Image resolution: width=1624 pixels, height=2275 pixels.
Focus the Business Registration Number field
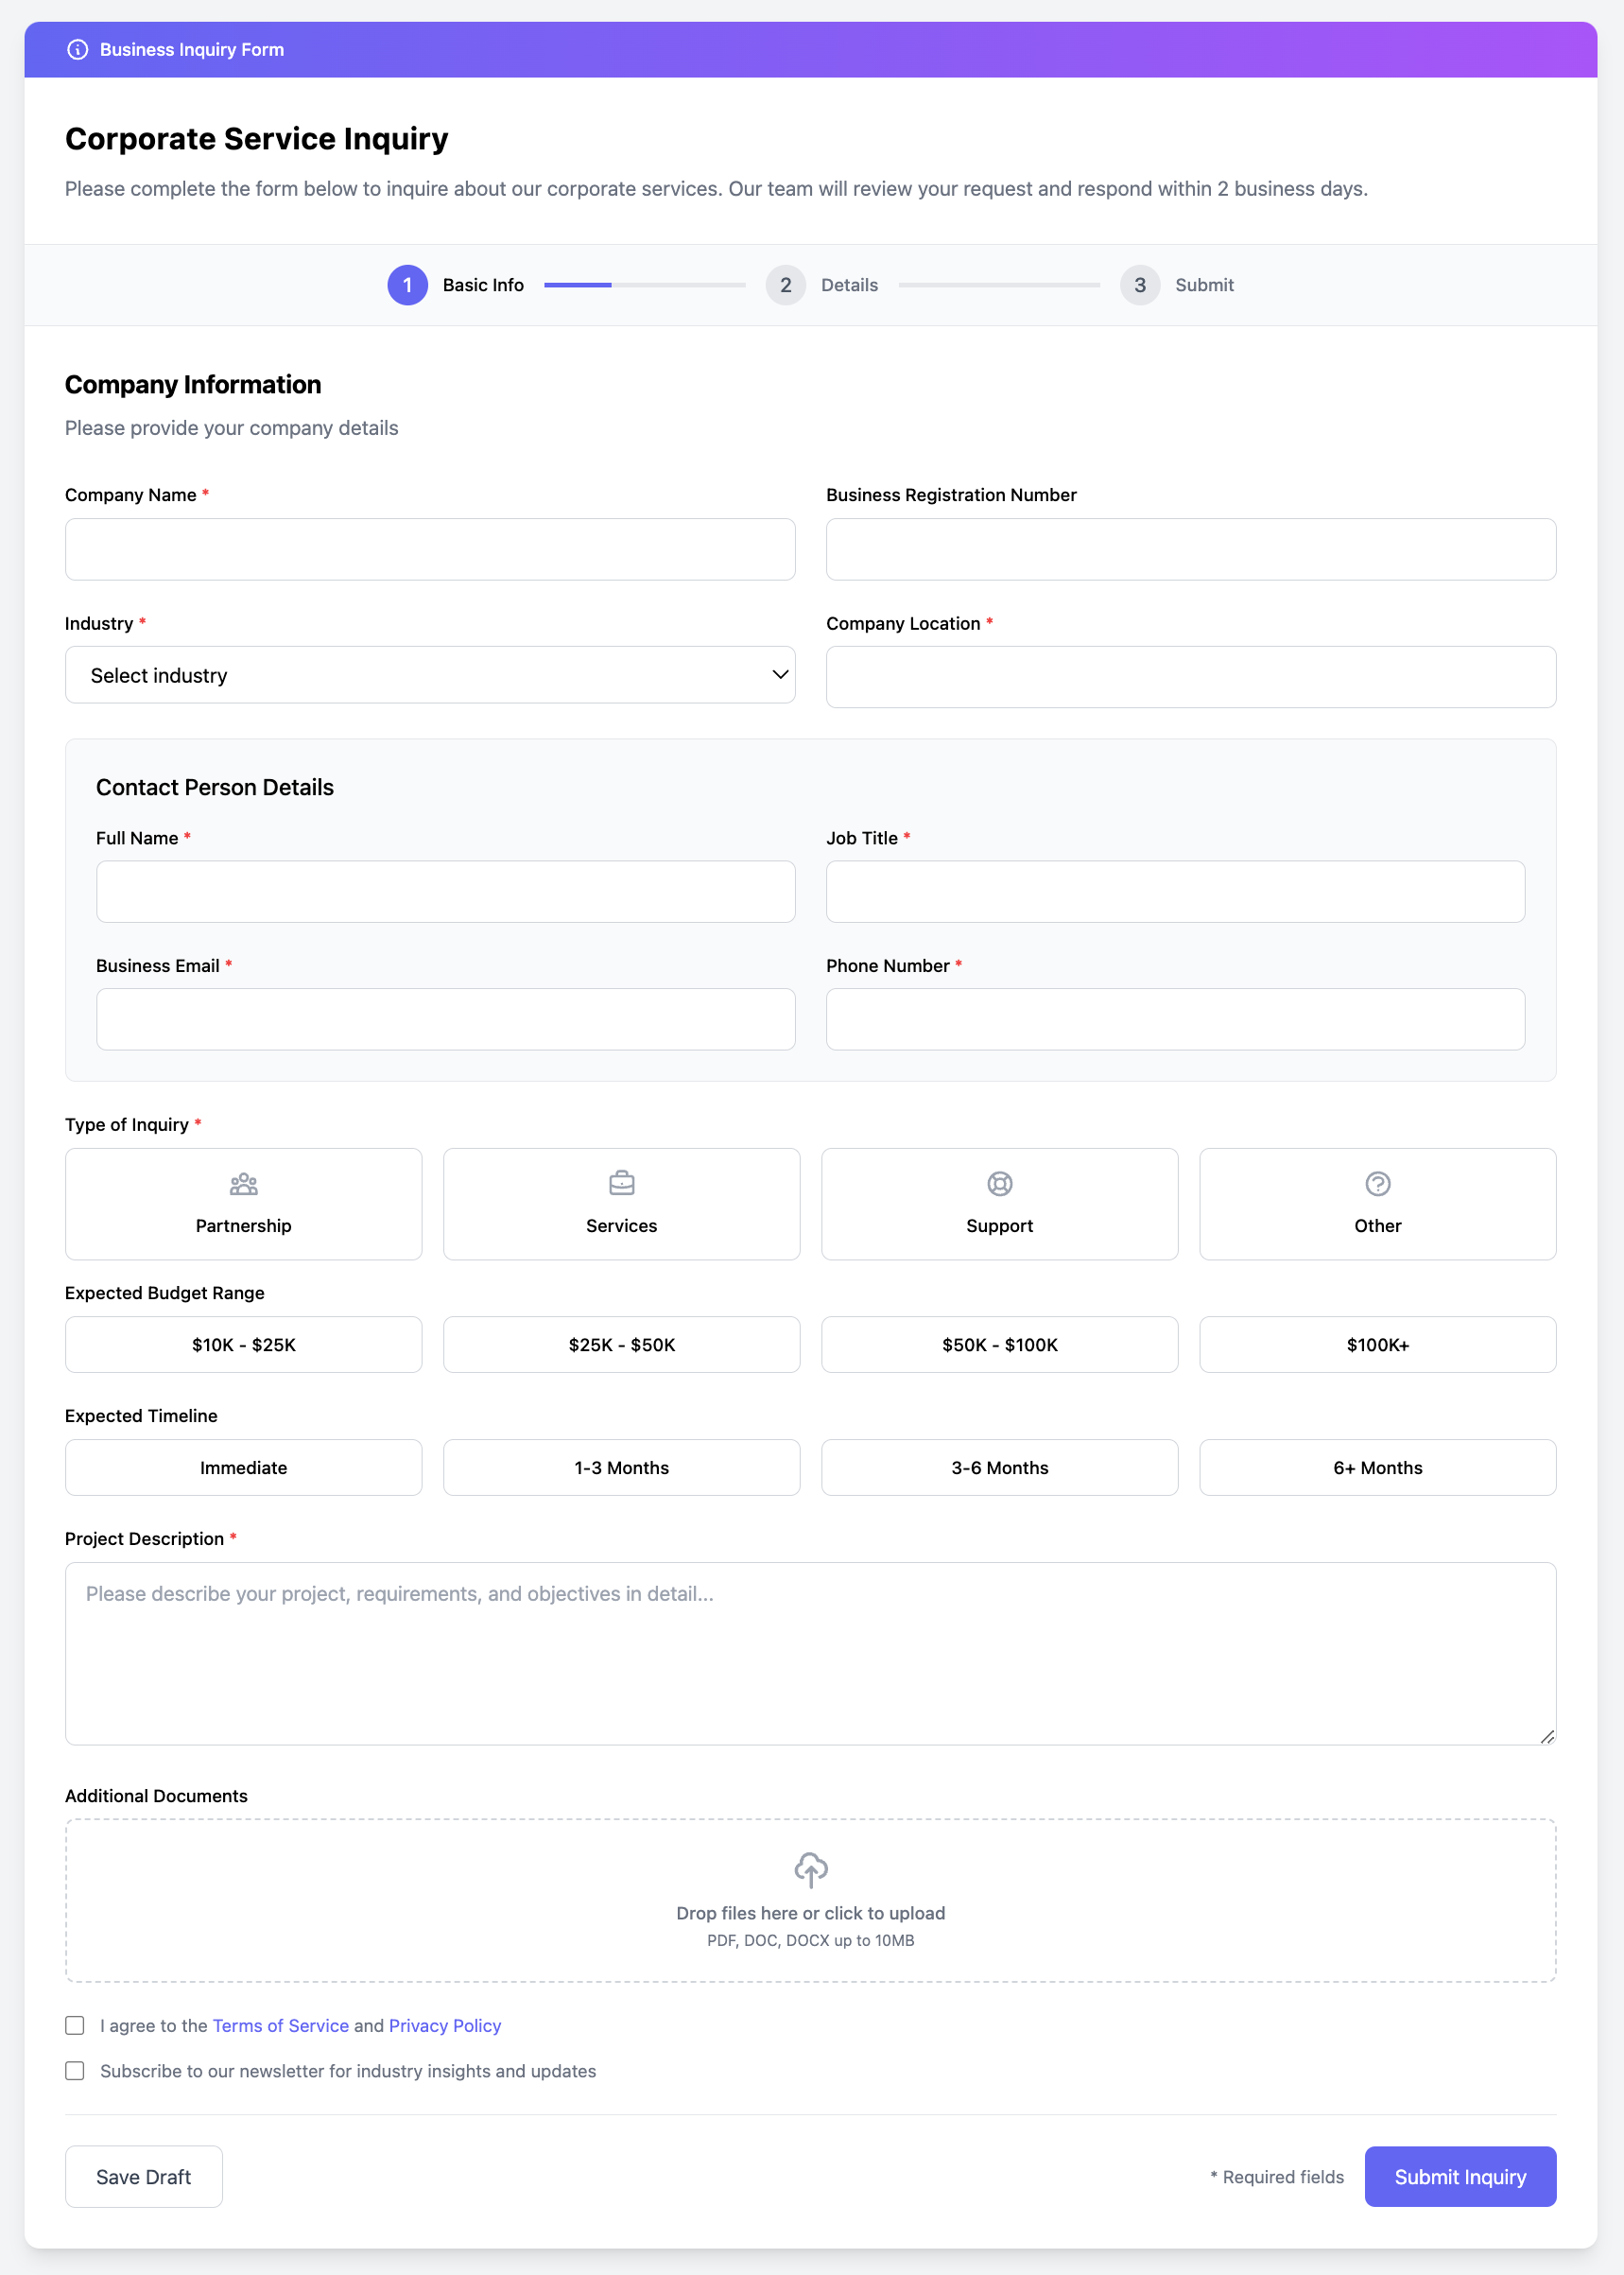tap(1191, 549)
